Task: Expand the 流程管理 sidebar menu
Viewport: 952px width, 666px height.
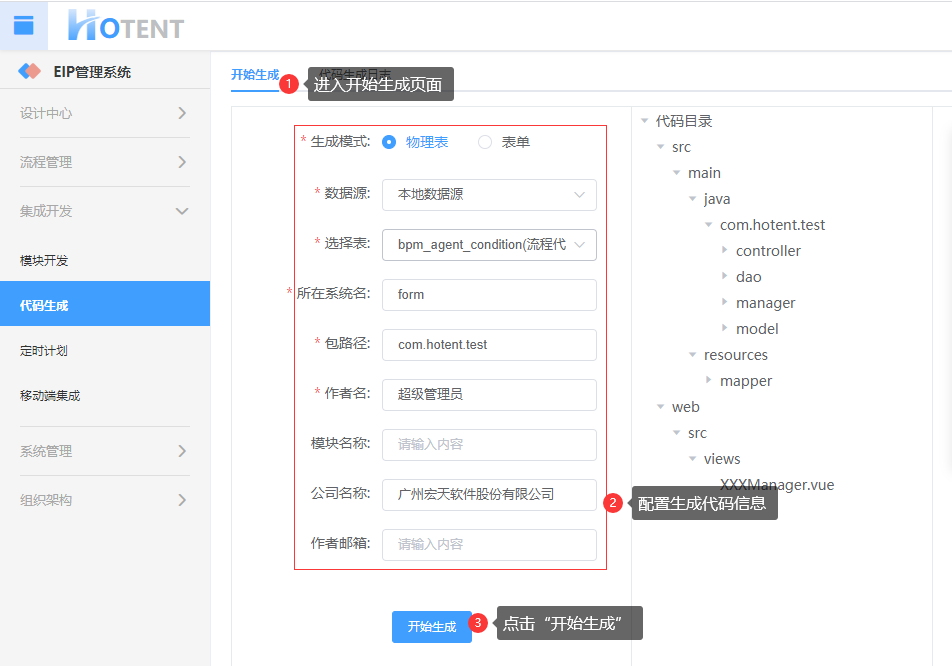Action: point(105,162)
